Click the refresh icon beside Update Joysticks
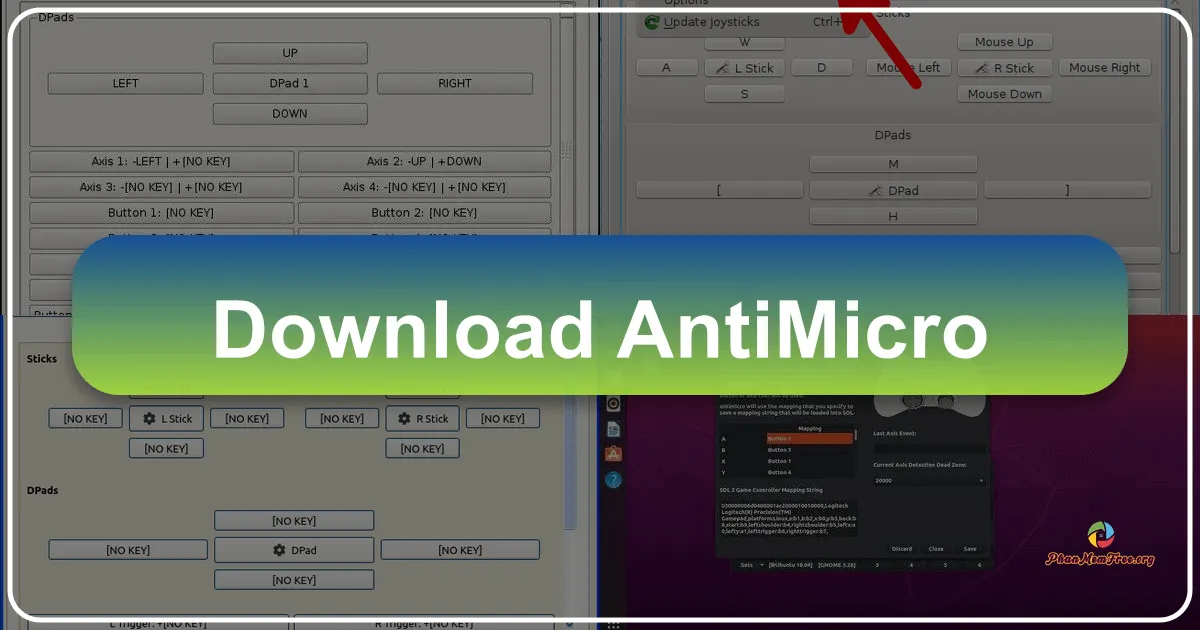The height and width of the screenshot is (630, 1200). [651, 22]
